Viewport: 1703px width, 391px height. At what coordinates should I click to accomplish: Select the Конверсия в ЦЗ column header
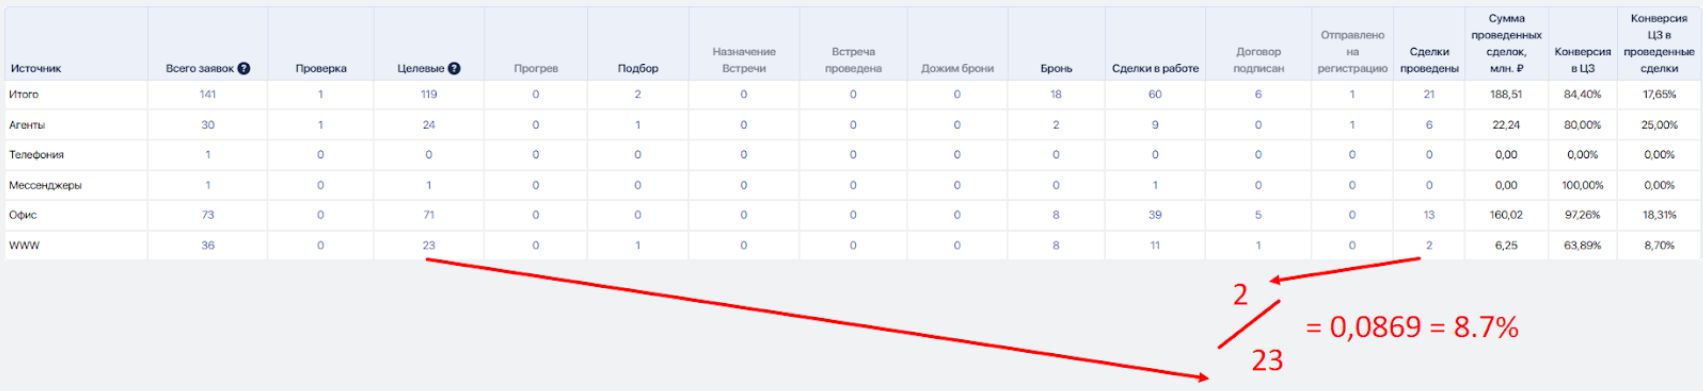tap(1582, 60)
